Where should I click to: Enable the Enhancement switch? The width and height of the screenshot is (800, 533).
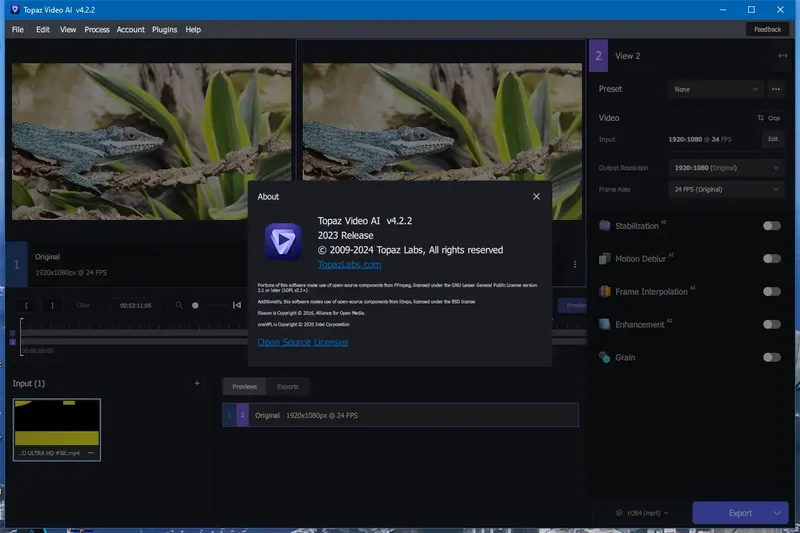[x=771, y=324]
